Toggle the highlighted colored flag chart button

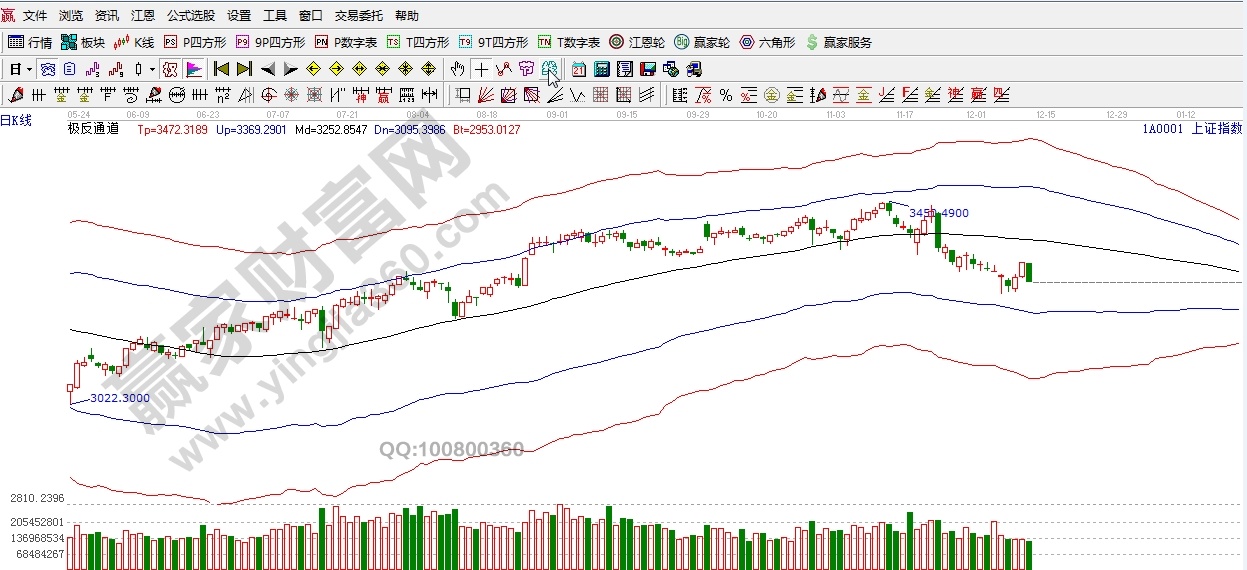pos(194,69)
